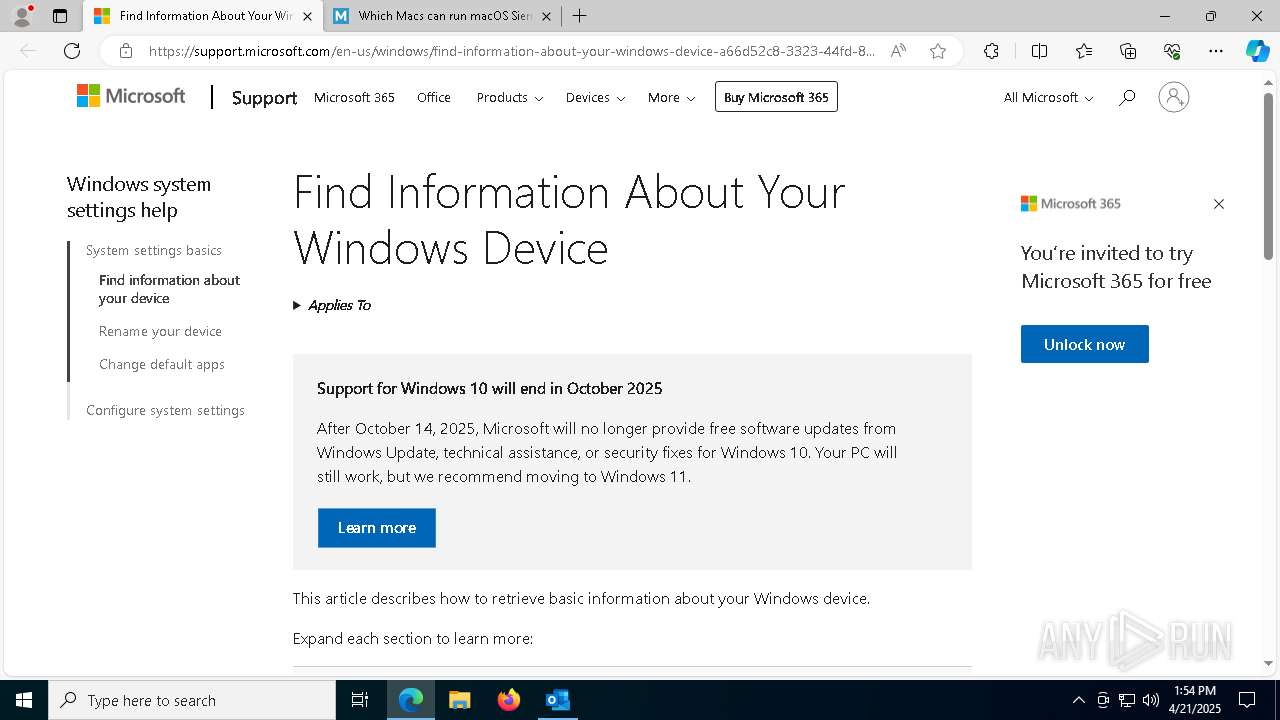
Task: Open browser Extensions icon
Action: (991, 51)
